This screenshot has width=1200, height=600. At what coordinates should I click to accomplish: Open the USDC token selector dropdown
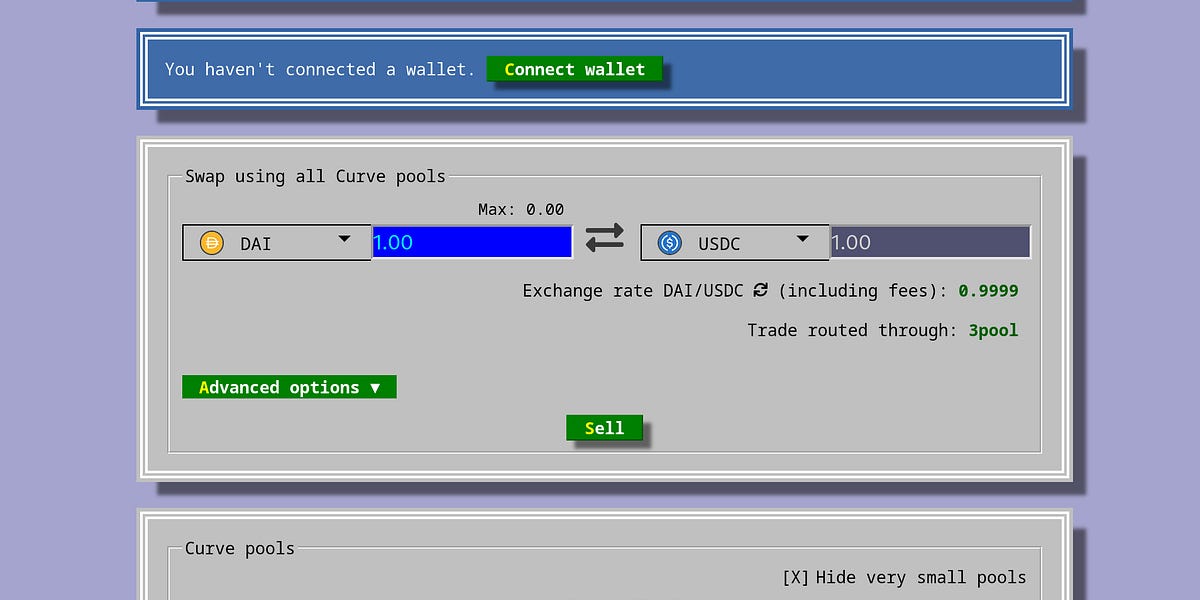(x=802, y=241)
